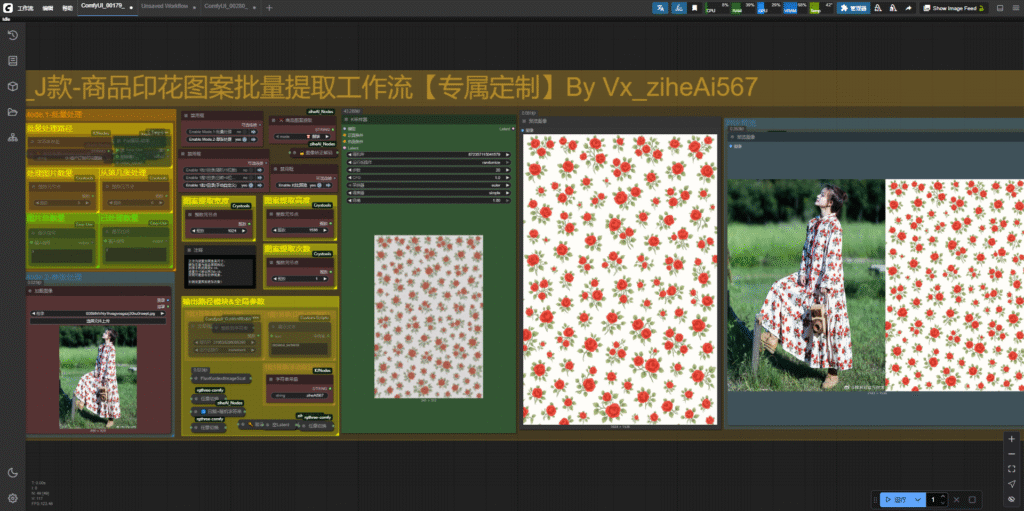Toggle the bottom panel icon at top right
Screen dimensions: 1024x511
(x=1000, y=8)
